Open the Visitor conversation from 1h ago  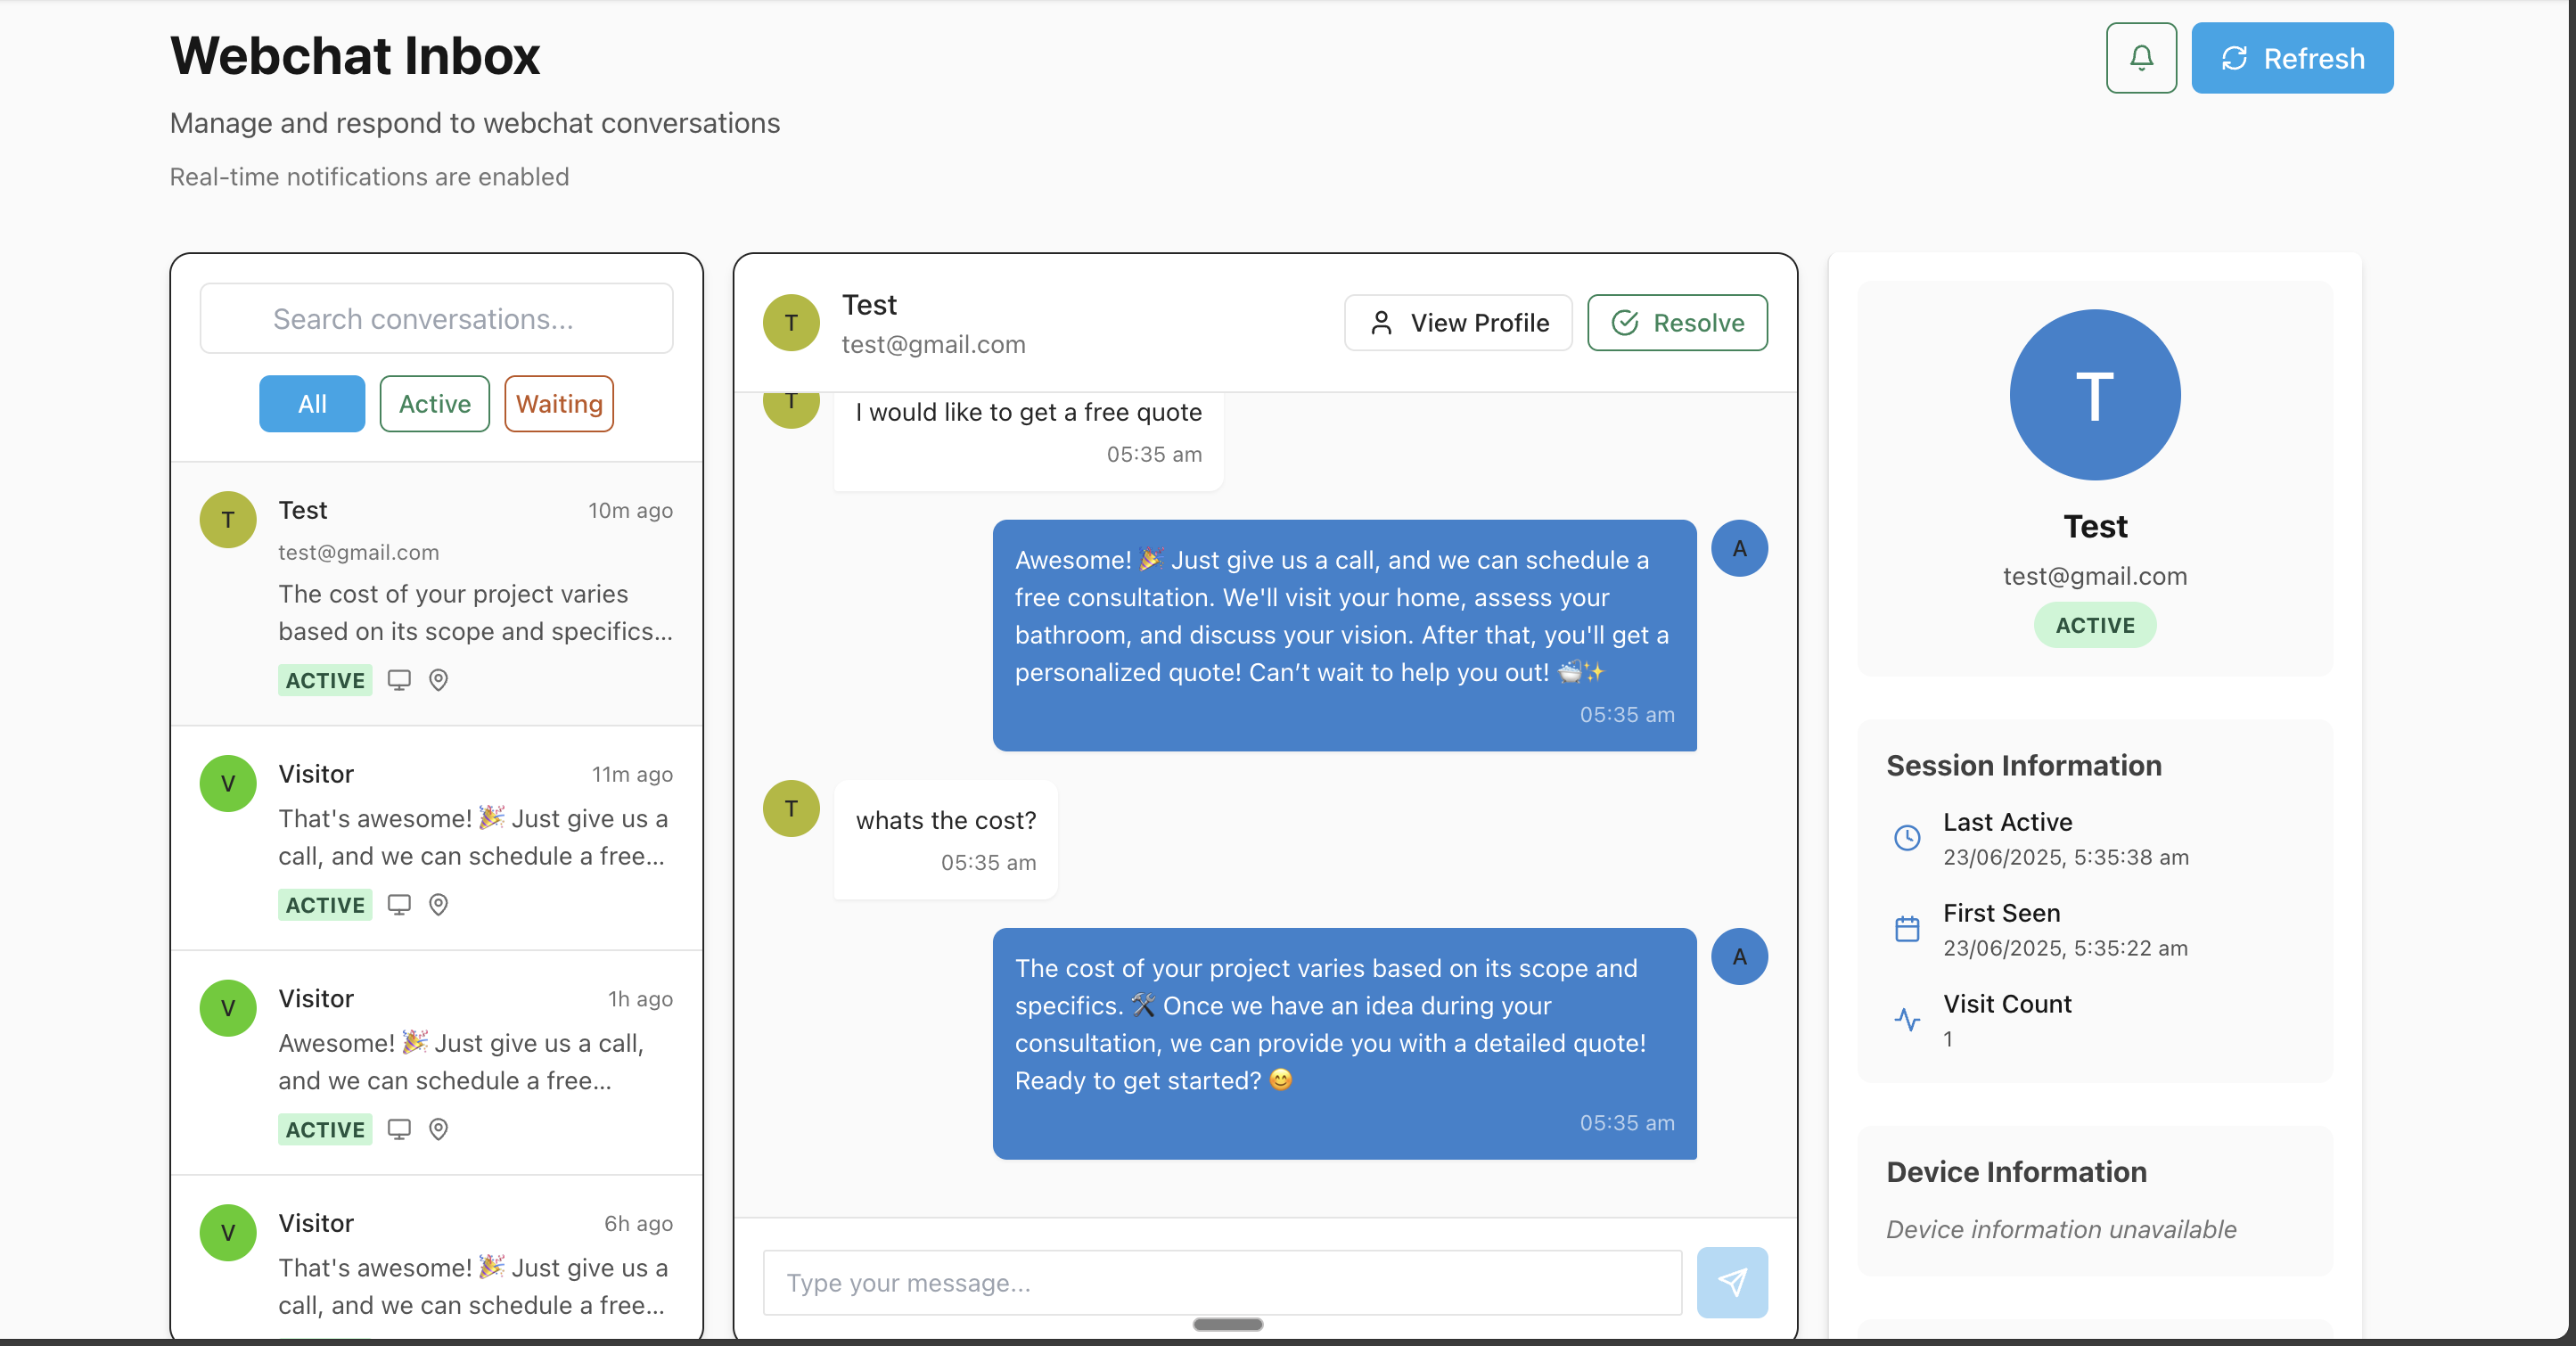click(x=436, y=1062)
